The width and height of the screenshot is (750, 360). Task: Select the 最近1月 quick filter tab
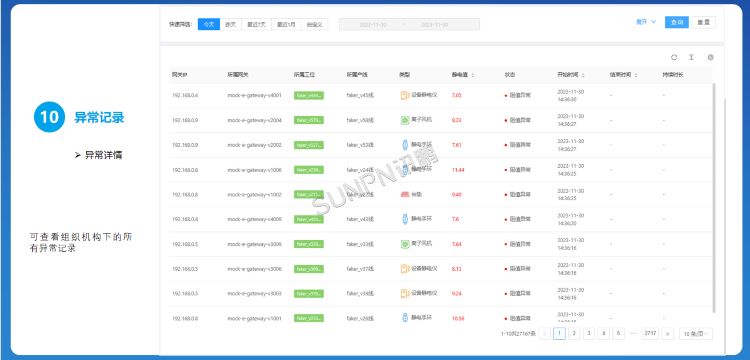[286, 24]
